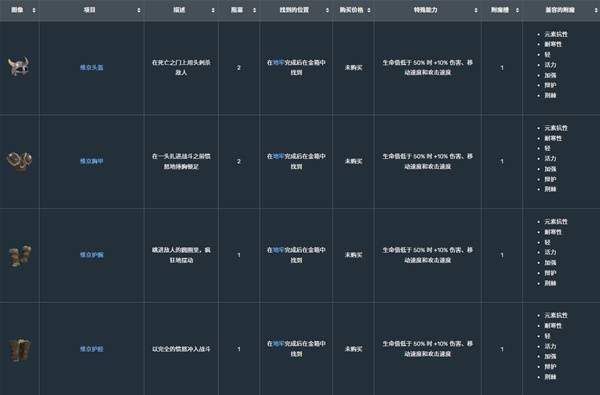This screenshot has width=600, height=395.
Task: Click the helmet description starting 在死亡之门上
Action: (x=181, y=67)
